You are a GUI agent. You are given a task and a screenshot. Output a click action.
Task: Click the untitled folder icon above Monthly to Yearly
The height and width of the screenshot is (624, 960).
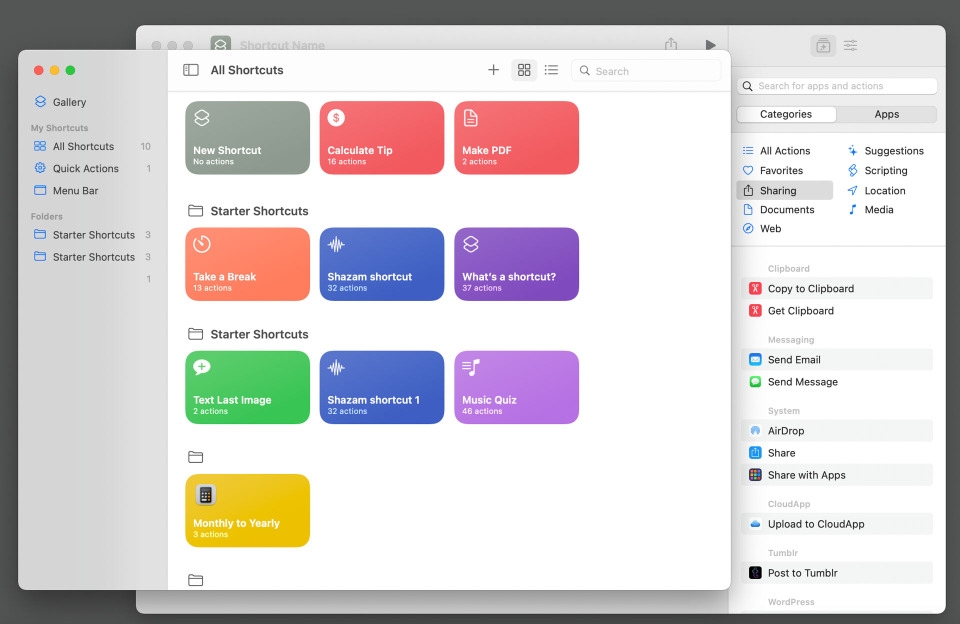coord(195,457)
